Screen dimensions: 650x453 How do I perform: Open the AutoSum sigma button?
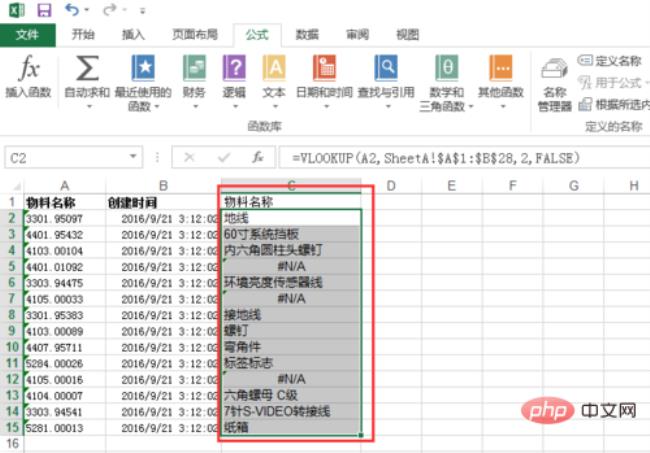[x=87, y=68]
